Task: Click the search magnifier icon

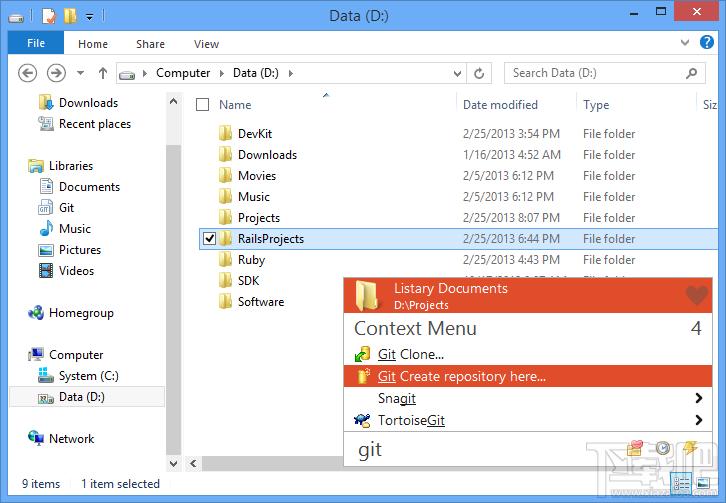Action: pos(691,73)
